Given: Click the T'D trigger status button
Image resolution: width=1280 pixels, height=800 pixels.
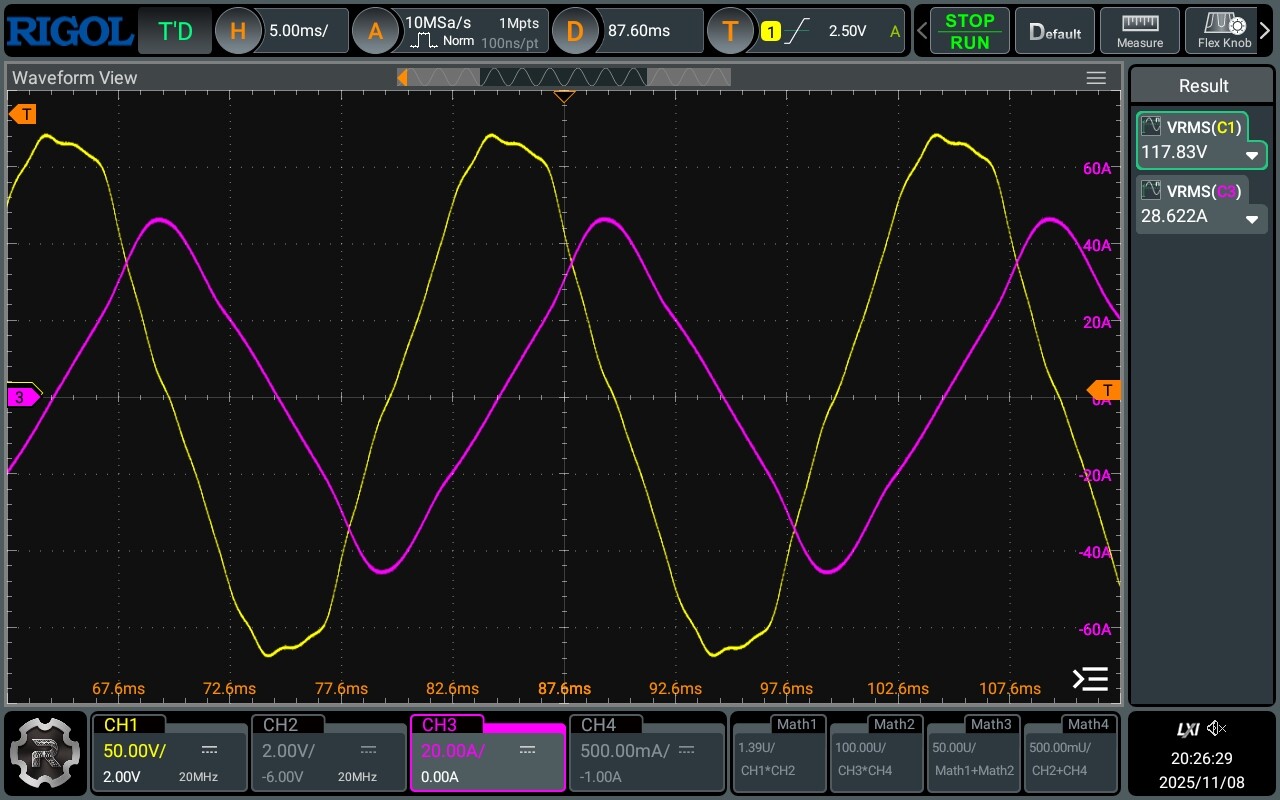Looking at the screenshot, I should pyautogui.click(x=175, y=31).
